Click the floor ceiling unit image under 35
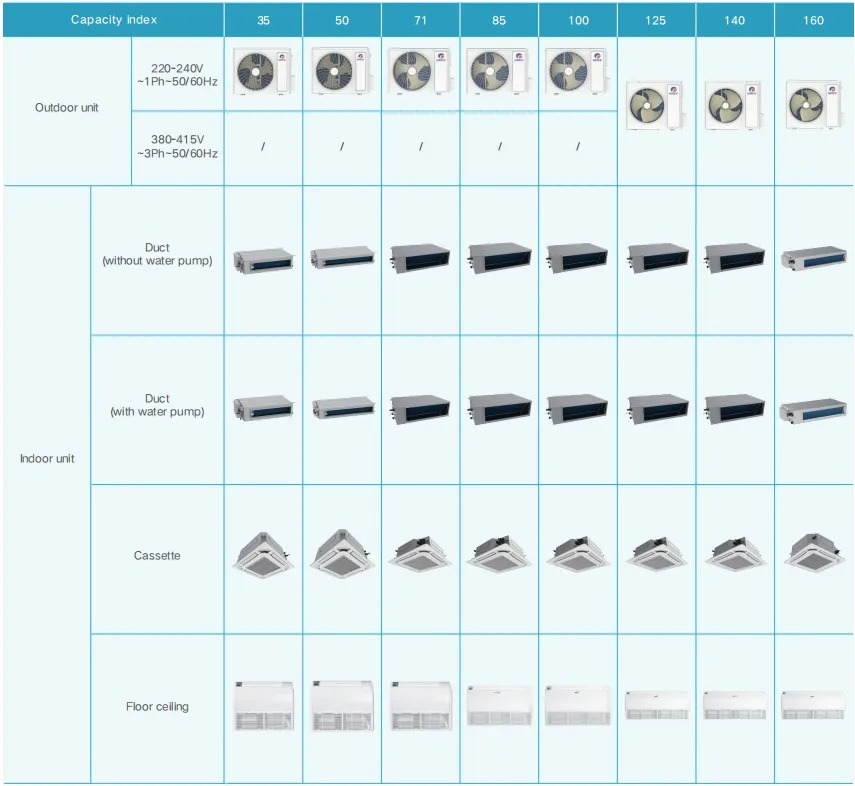 (262, 706)
